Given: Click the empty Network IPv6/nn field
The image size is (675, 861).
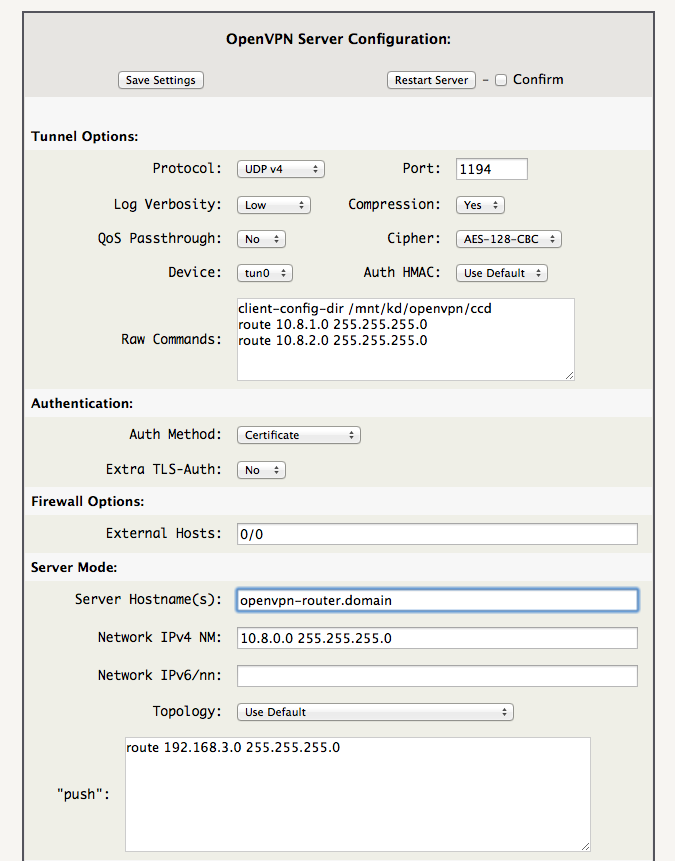Looking at the screenshot, I should pyautogui.click(x=437, y=676).
